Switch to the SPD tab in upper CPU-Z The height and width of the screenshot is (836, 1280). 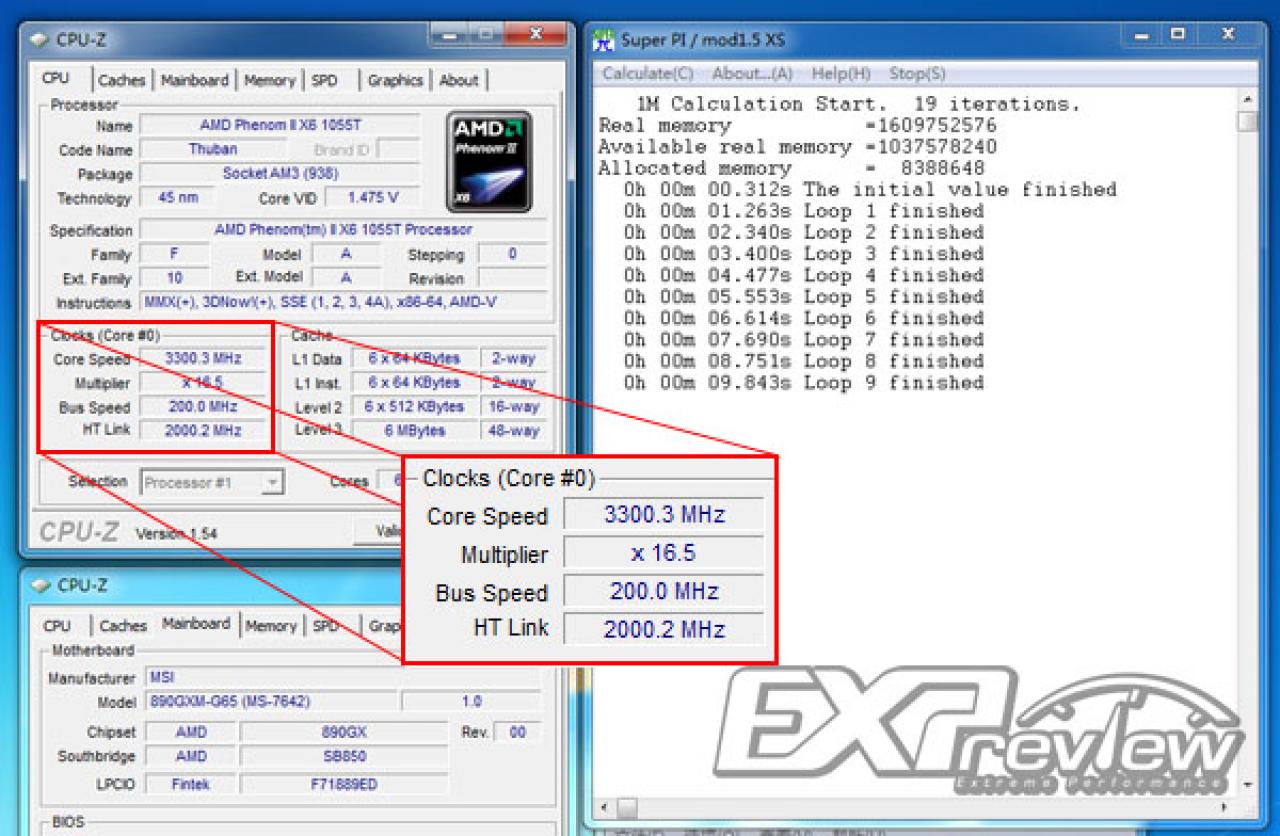[325, 81]
